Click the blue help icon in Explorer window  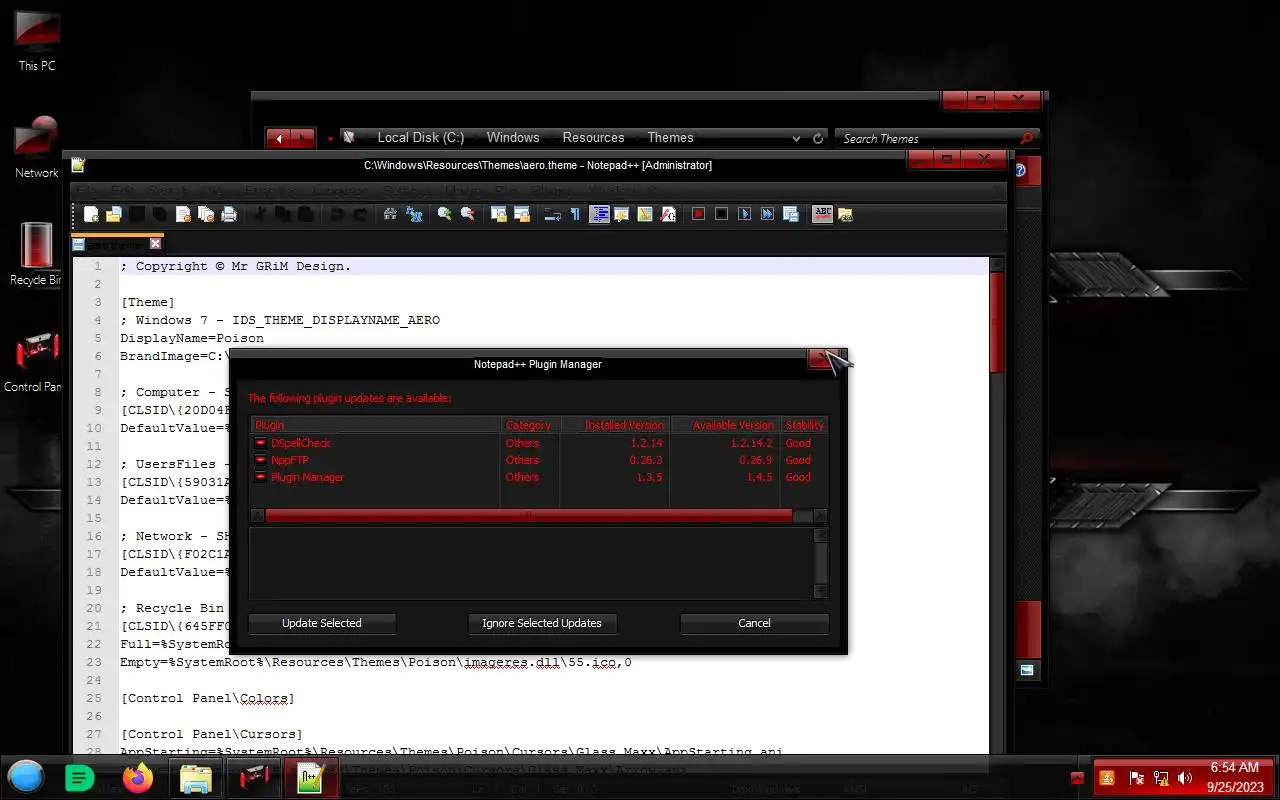[x=1020, y=171]
